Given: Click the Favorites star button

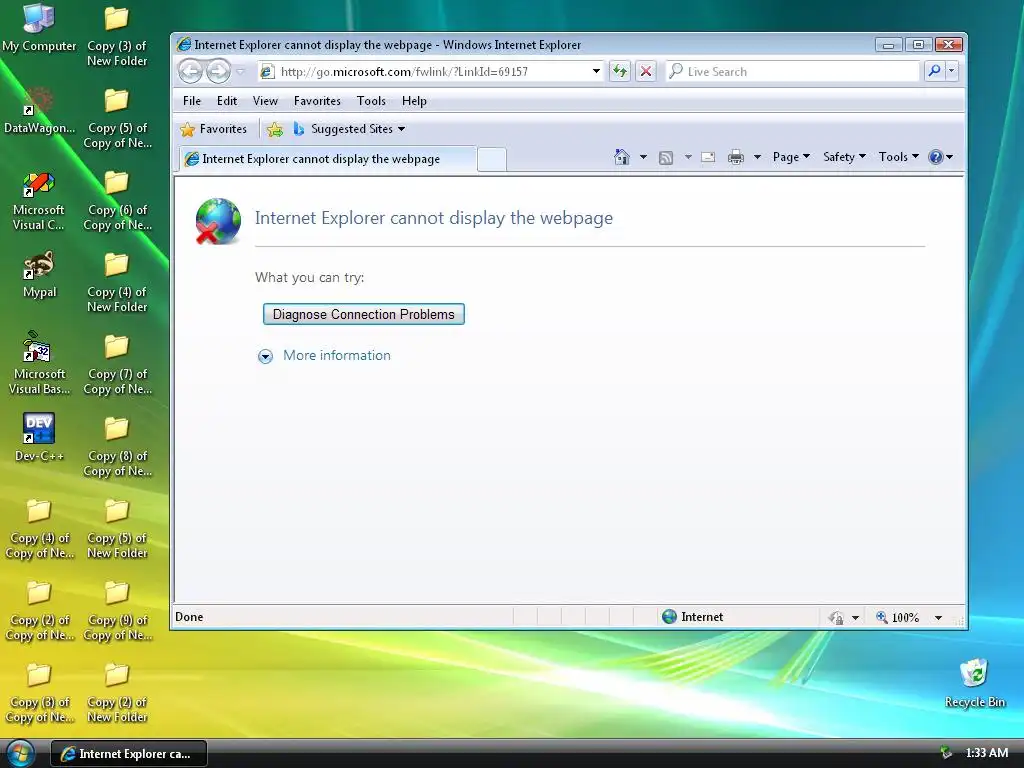Looking at the screenshot, I should click(x=214, y=129).
